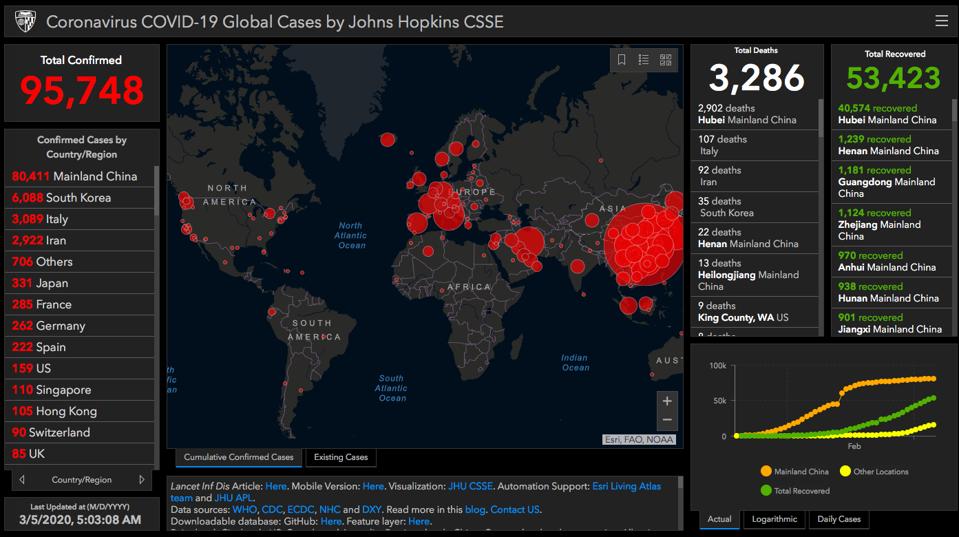Click the Contact US link
Image resolution: width=959 pixels, height=537 pixels.
click(x=515, y=509)
